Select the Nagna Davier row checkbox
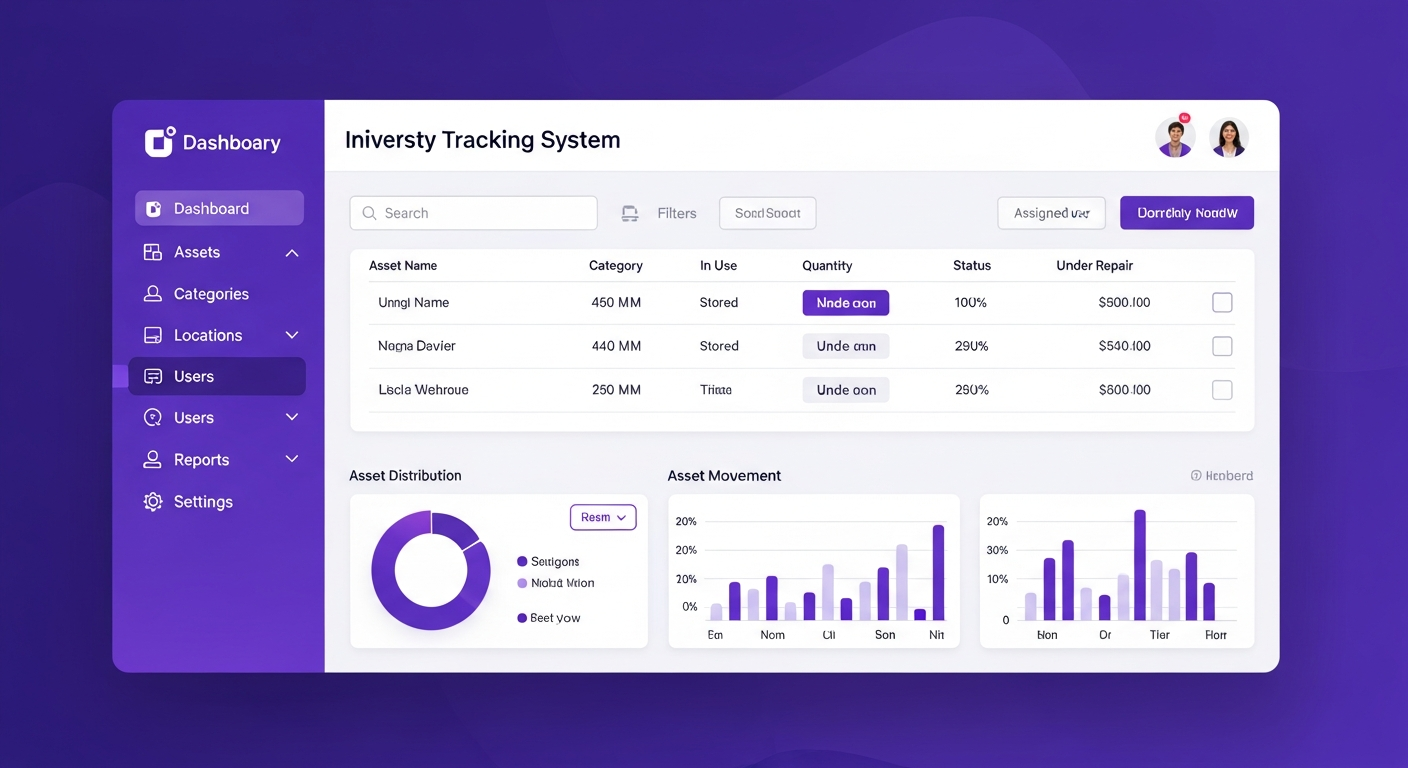 [1221, 346]
